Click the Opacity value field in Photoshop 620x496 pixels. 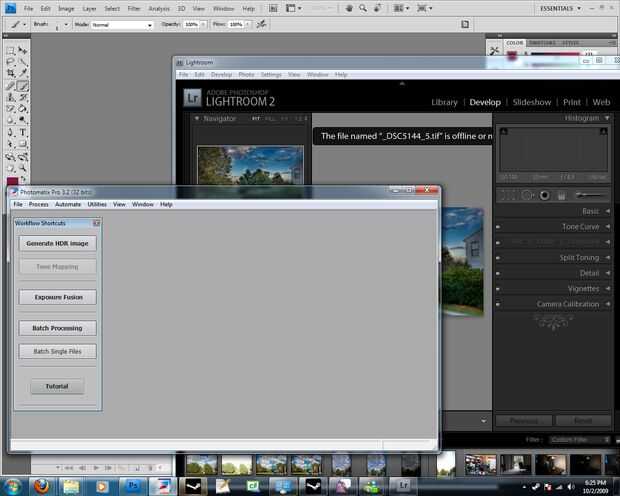pyautogui.click(x=191, y=25)
